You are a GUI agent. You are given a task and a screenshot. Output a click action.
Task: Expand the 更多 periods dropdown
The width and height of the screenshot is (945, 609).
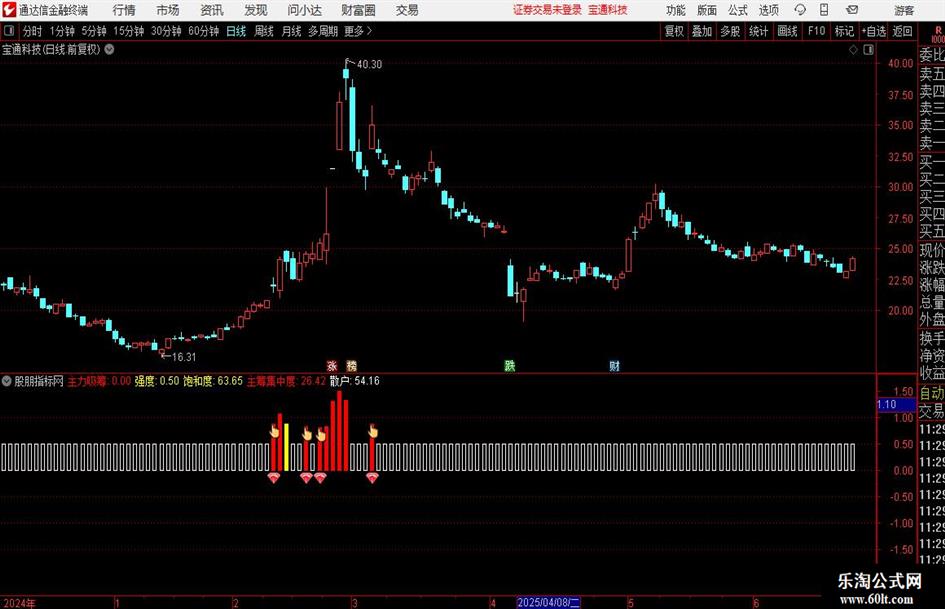pos(358,31)
